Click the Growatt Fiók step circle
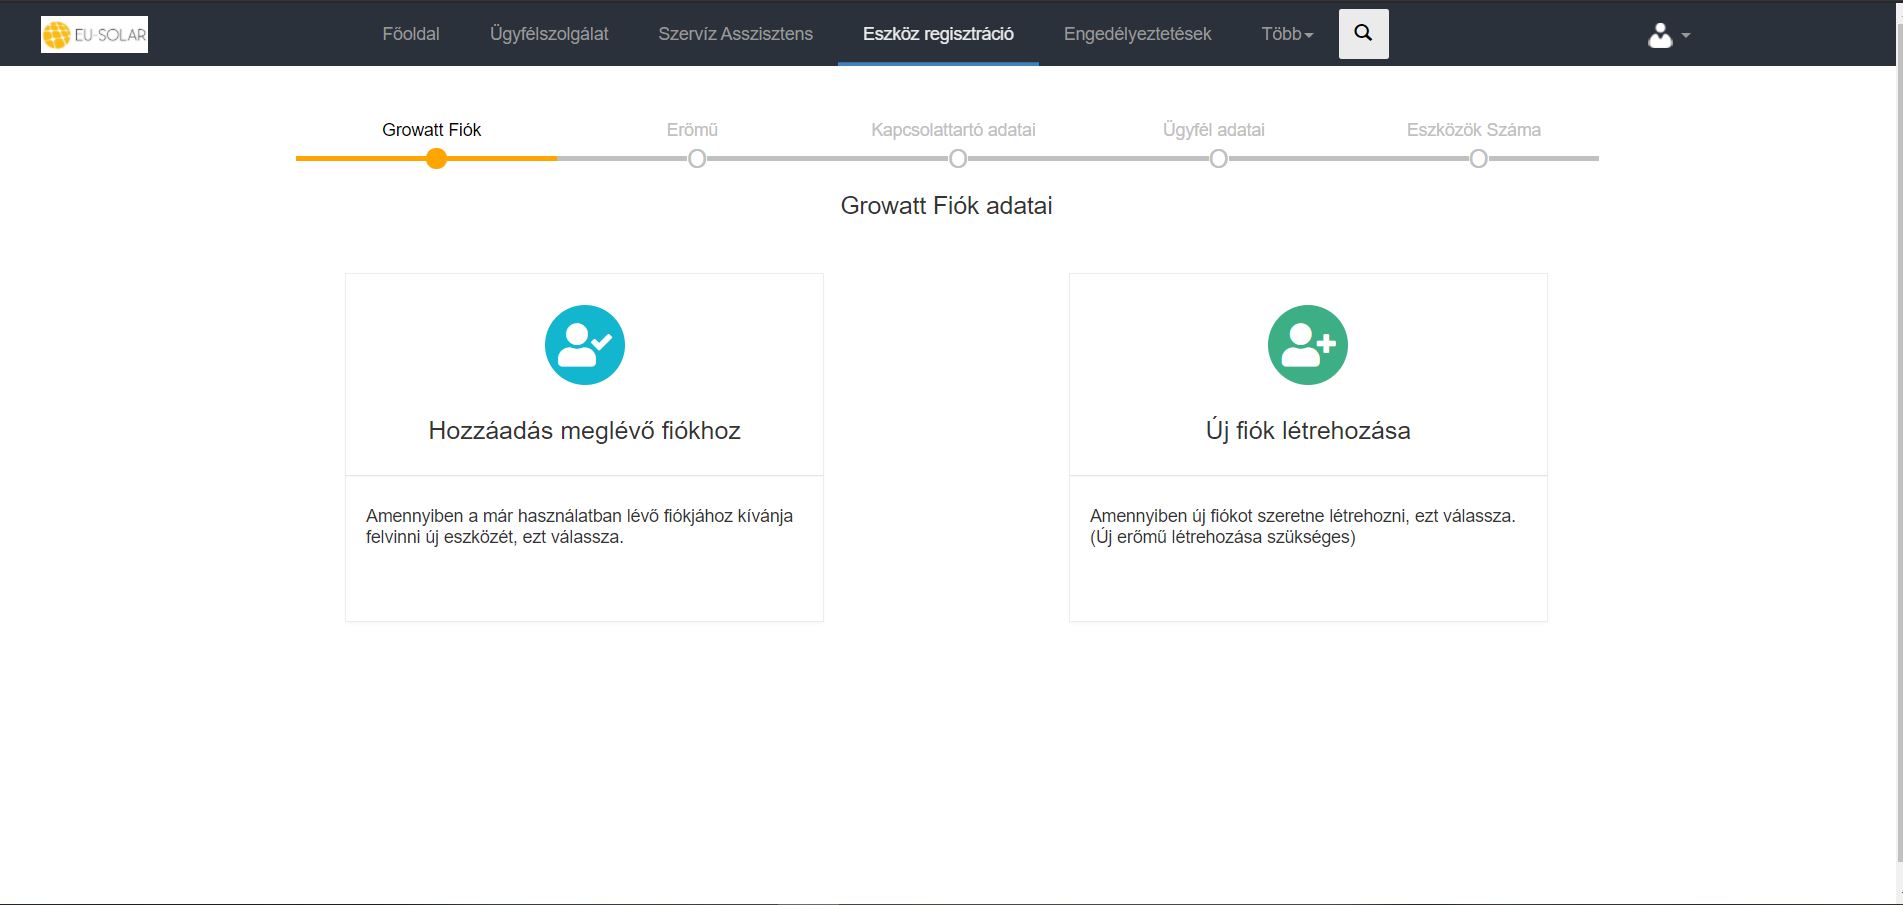The image size is (1903, 905). 436,159
